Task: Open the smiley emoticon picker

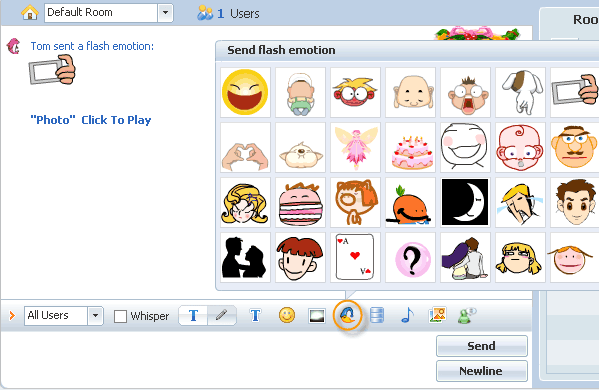Action: click(x=287, y=316)
